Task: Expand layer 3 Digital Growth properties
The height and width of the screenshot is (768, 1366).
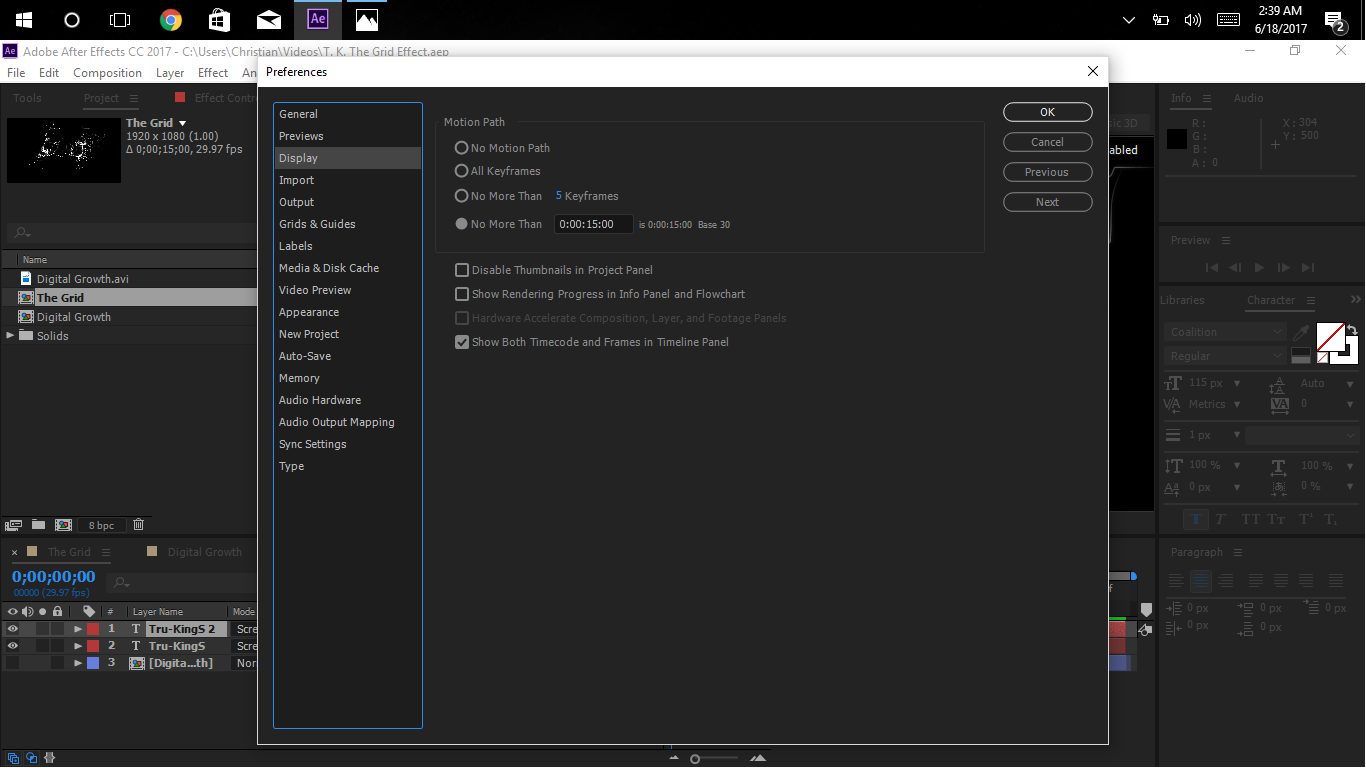Action: [x=78, y=663]
